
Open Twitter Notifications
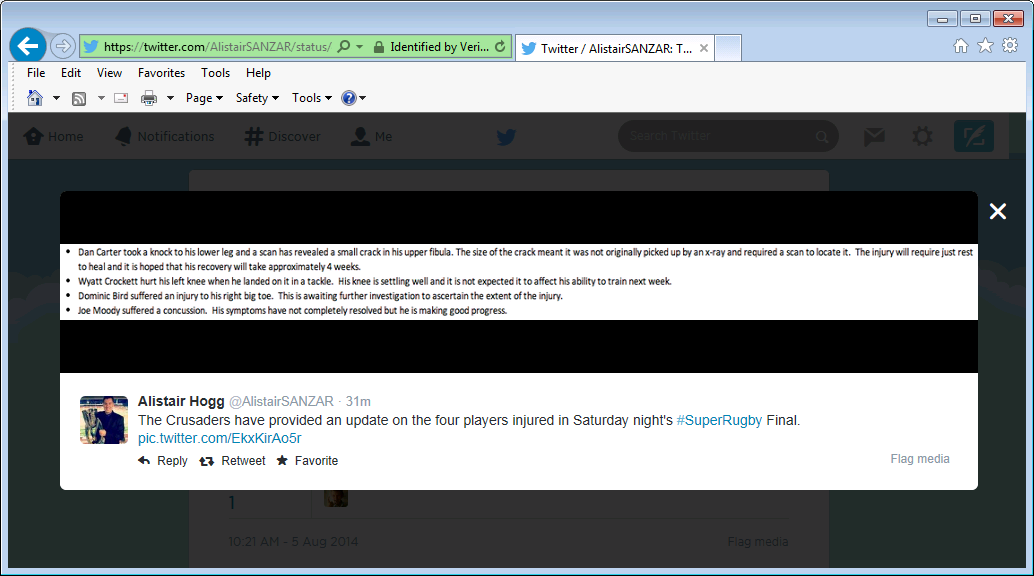click(x=164, y=137)
